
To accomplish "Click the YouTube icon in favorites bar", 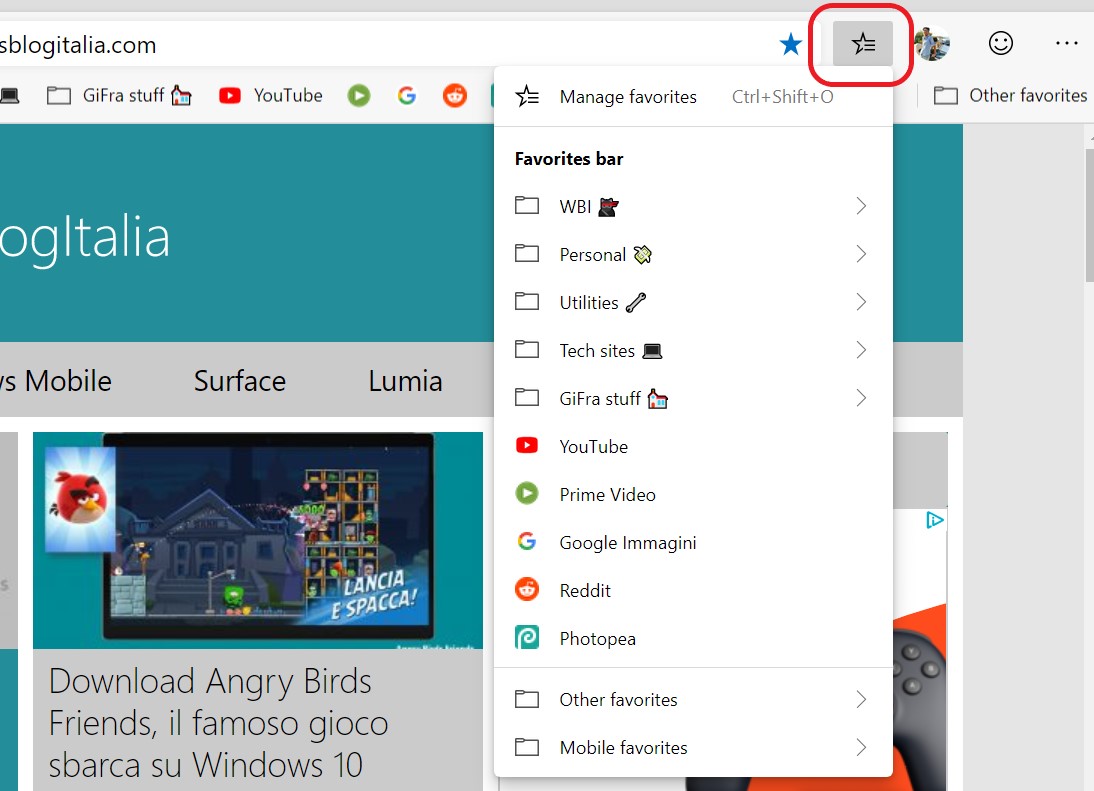I will (230, 96).
